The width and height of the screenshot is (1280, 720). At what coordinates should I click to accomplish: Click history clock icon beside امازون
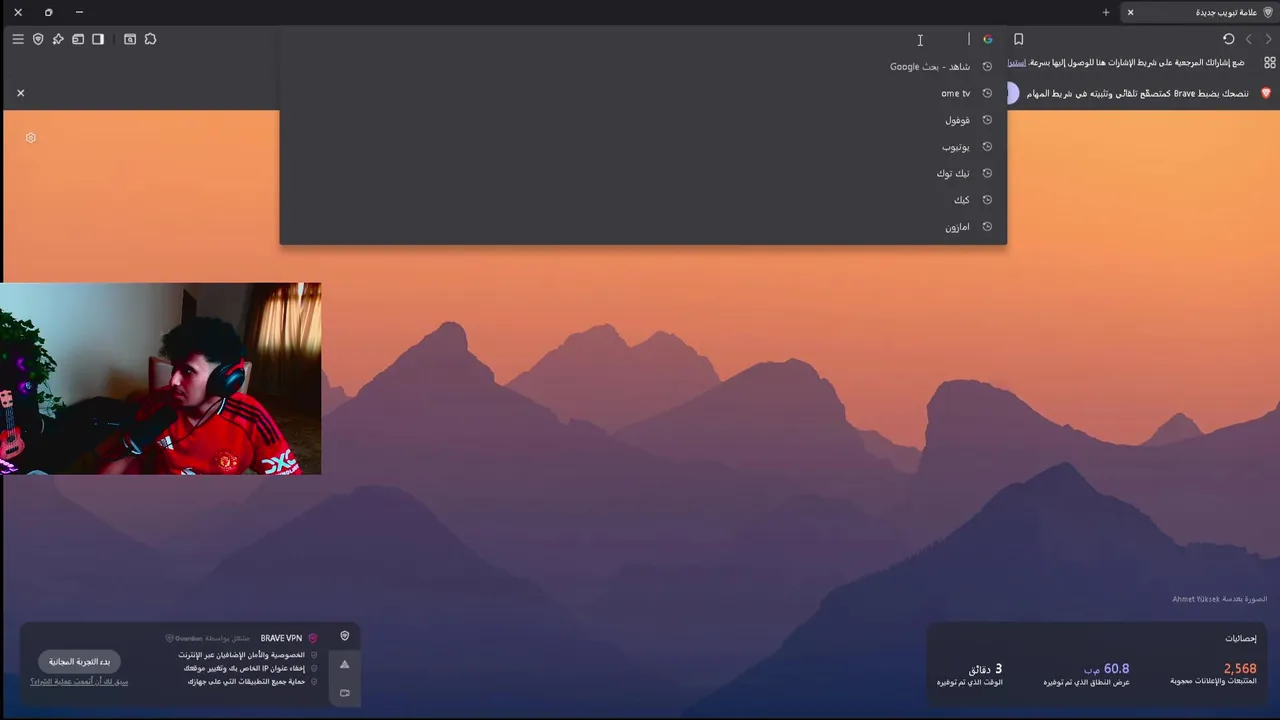987,227
